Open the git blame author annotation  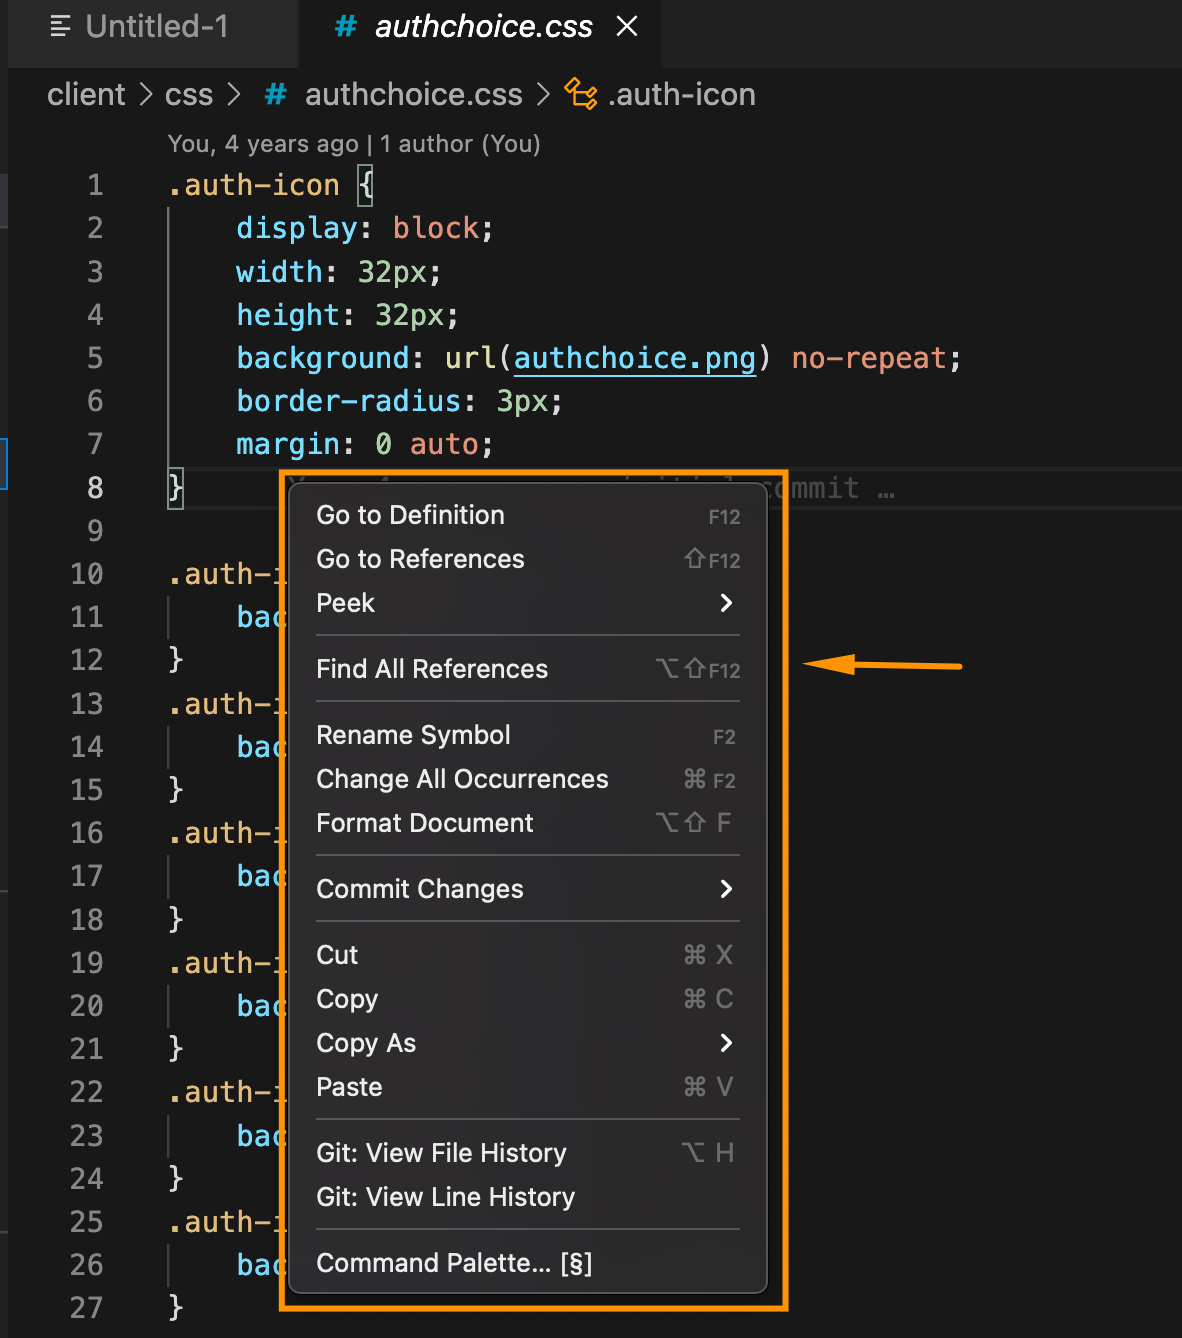click(x=354, y=144)
